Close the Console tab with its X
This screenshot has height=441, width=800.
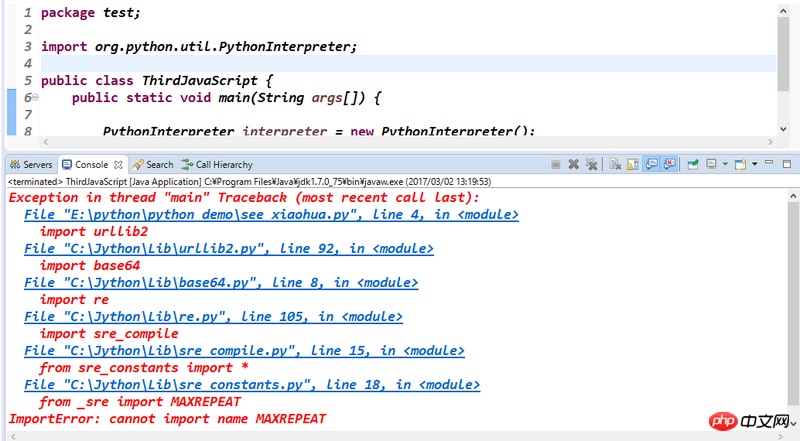coord(118,165)
